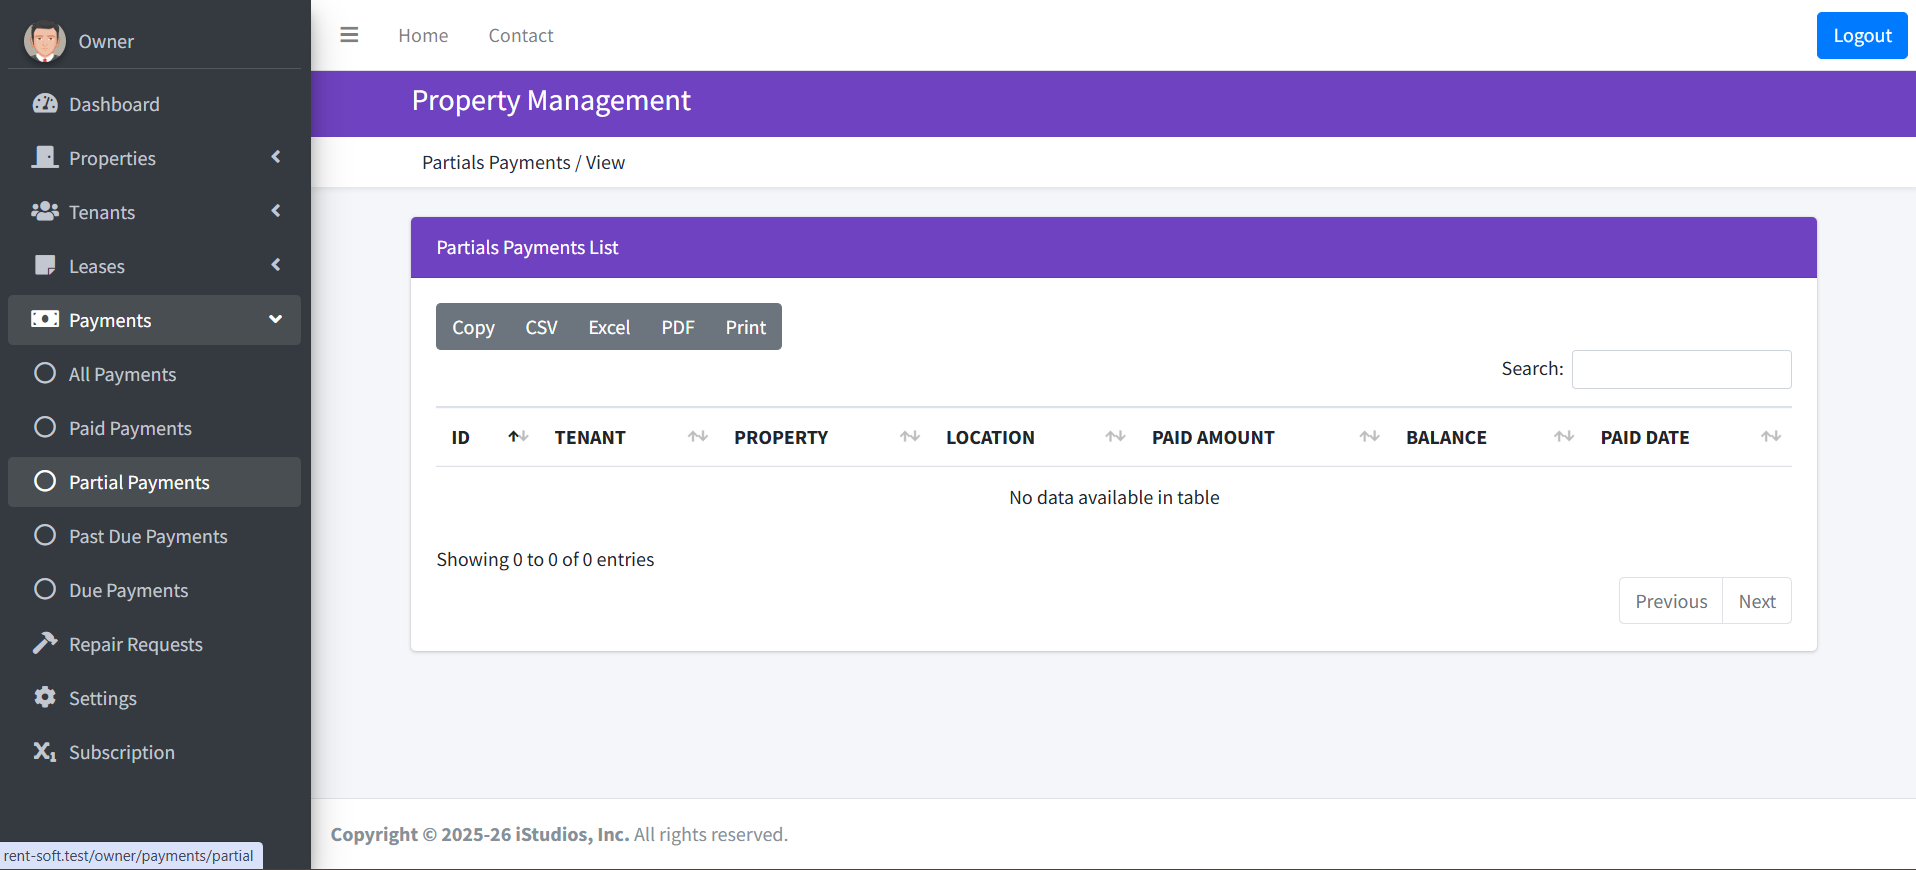Click the Next pagination button

[x=1756, y=601]
